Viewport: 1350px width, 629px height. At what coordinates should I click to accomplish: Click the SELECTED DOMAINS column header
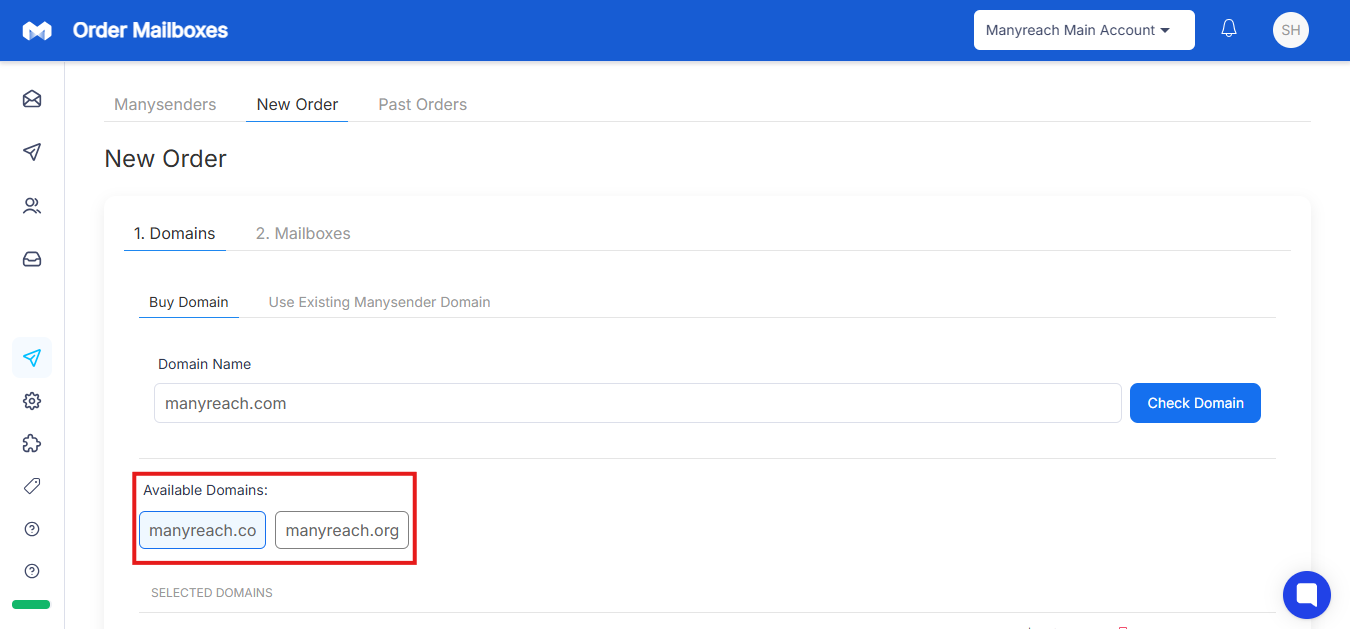[x=212, y=593]
